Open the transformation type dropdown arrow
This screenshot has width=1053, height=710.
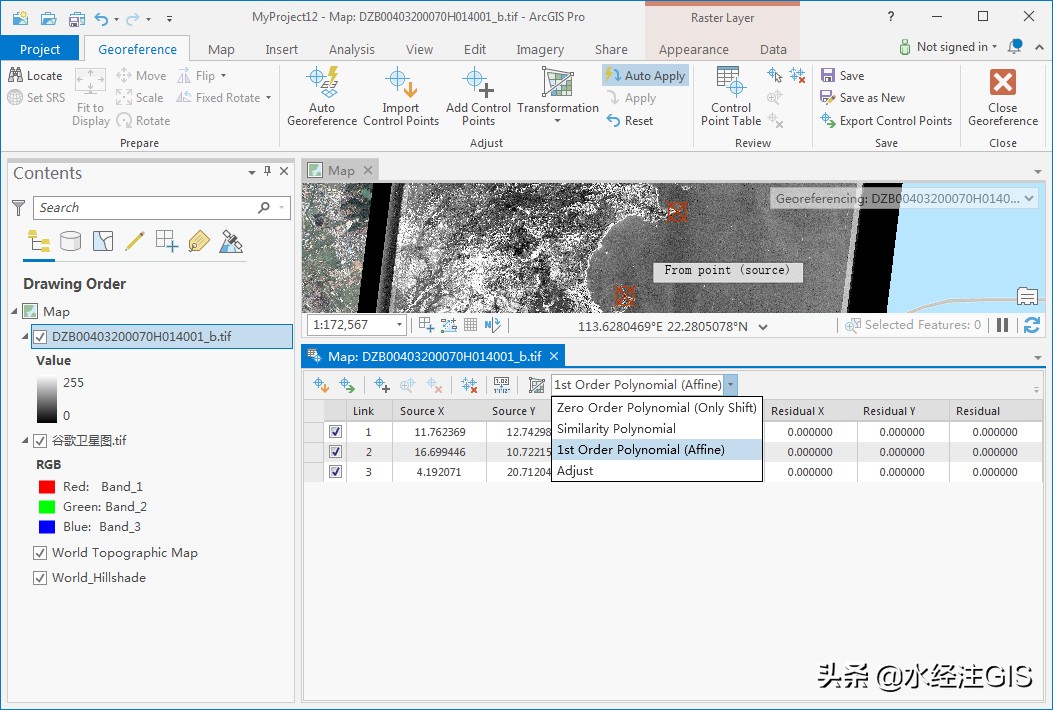[x=731, y=385]
